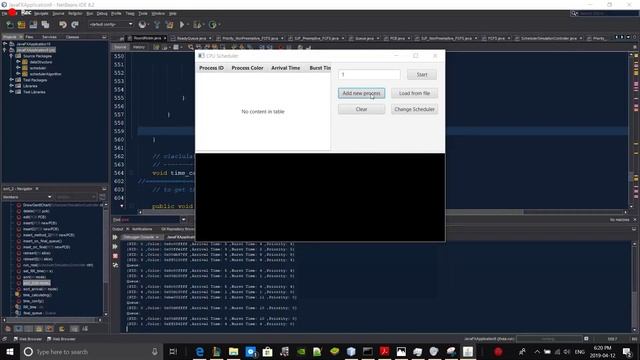Expand the Libraries tree node
Viewport: 640px width, 360px height.
point(11,86)
